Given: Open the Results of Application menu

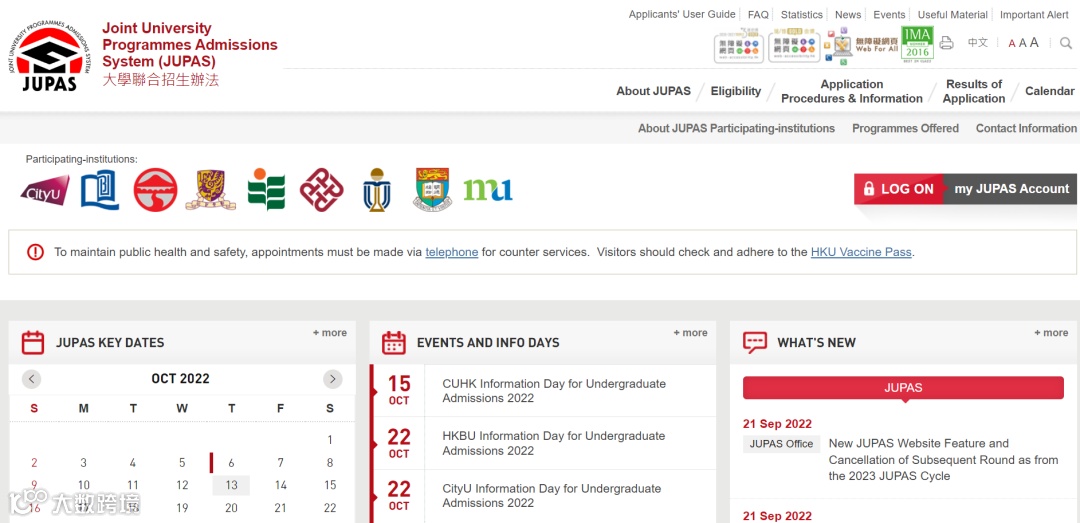Looking at the screenshot, I should (x=974, y=91).
